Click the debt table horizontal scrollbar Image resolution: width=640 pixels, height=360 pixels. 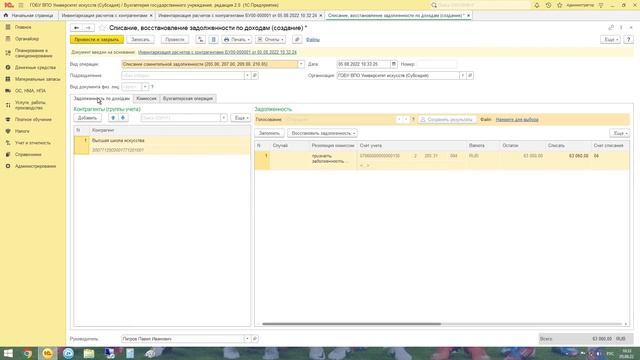click(x=351, y=324)
